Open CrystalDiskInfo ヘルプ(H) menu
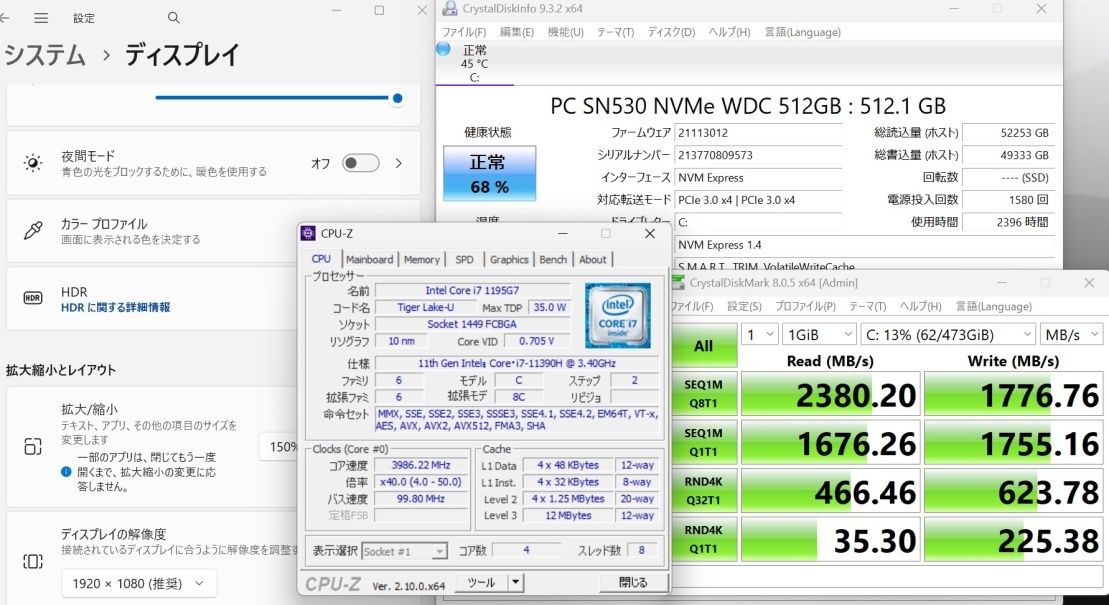 729,33
